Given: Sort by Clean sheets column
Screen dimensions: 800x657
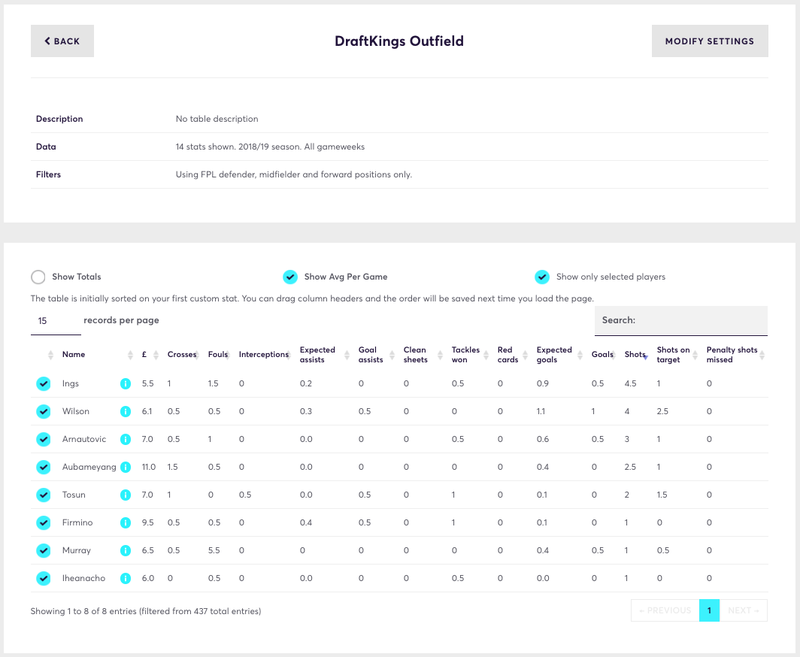Looking at the screenshot, I should click(422, 355).
